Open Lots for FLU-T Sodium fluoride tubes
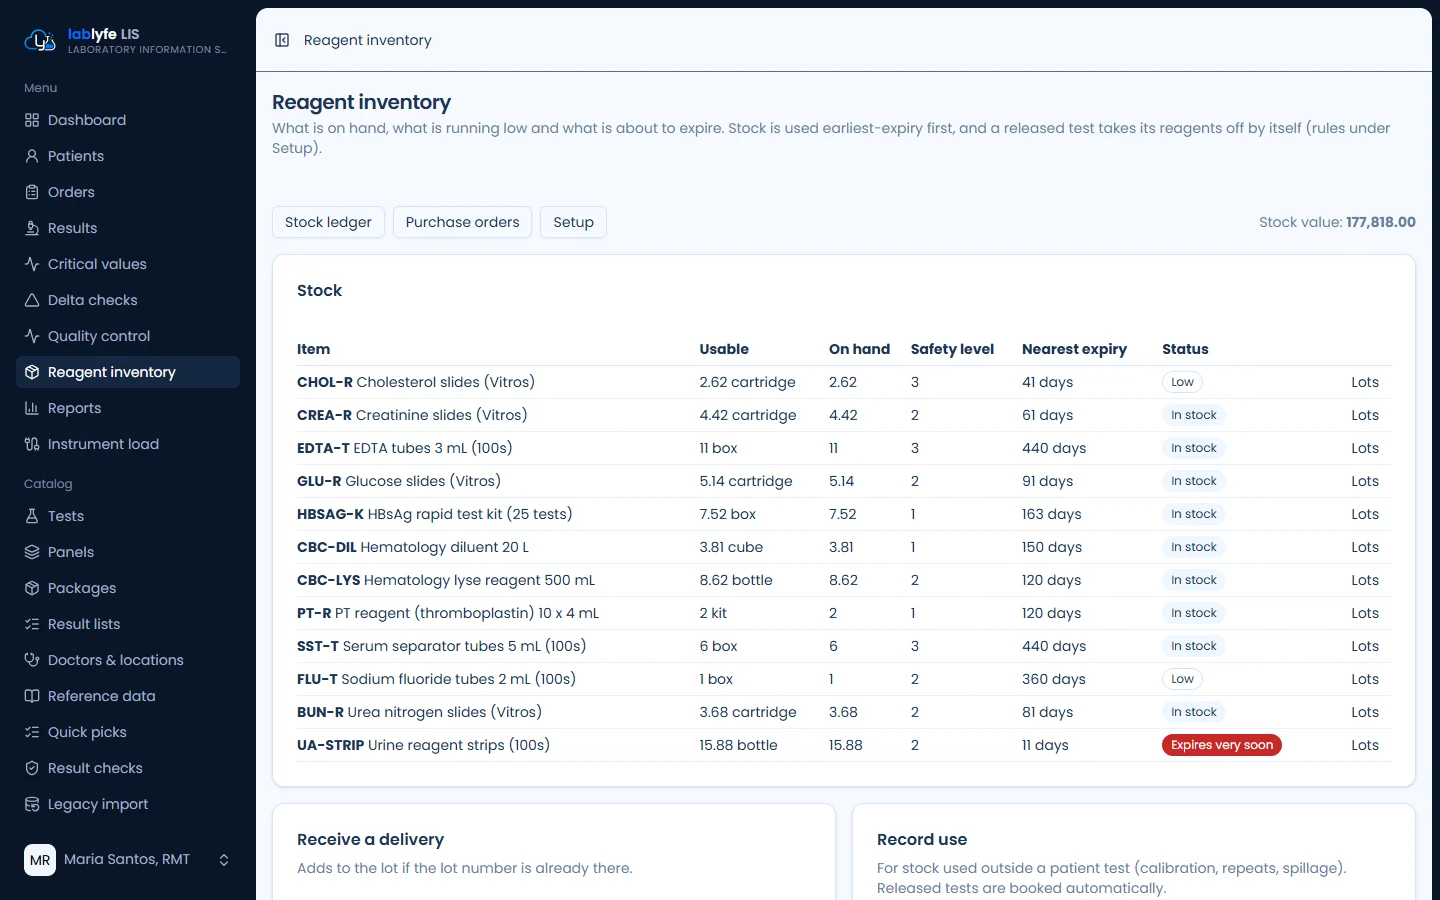1440x900 pixels. point(1365,679)
